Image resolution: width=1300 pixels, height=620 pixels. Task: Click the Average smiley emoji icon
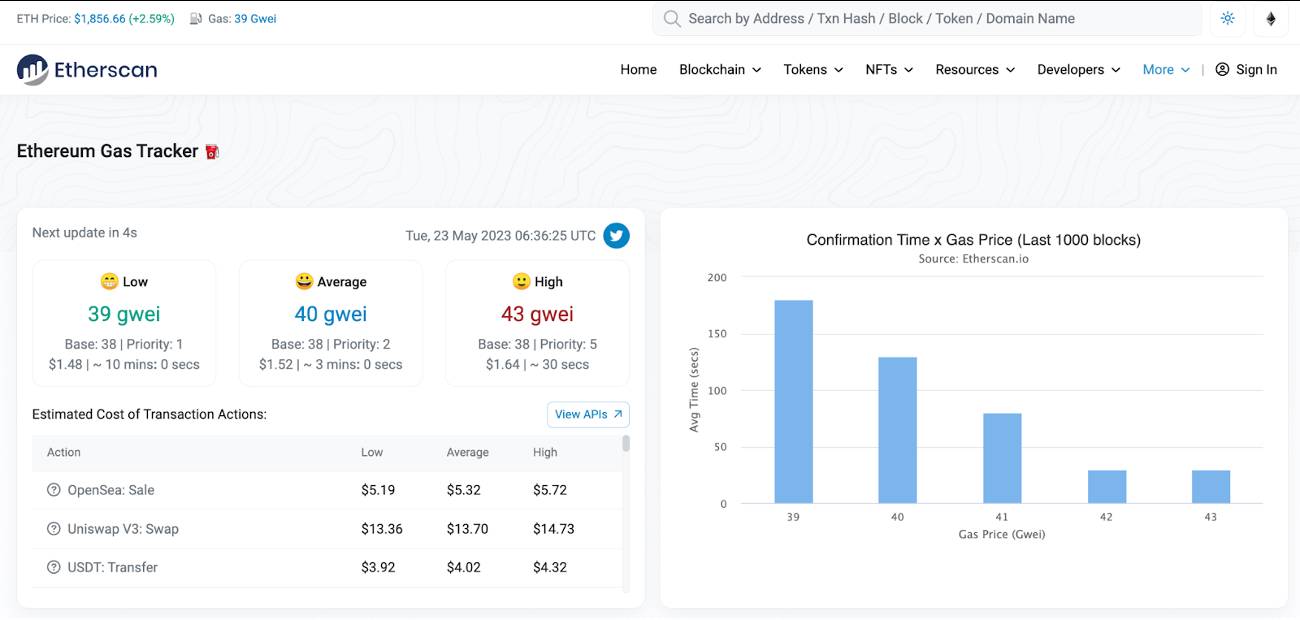pos(304,282)
